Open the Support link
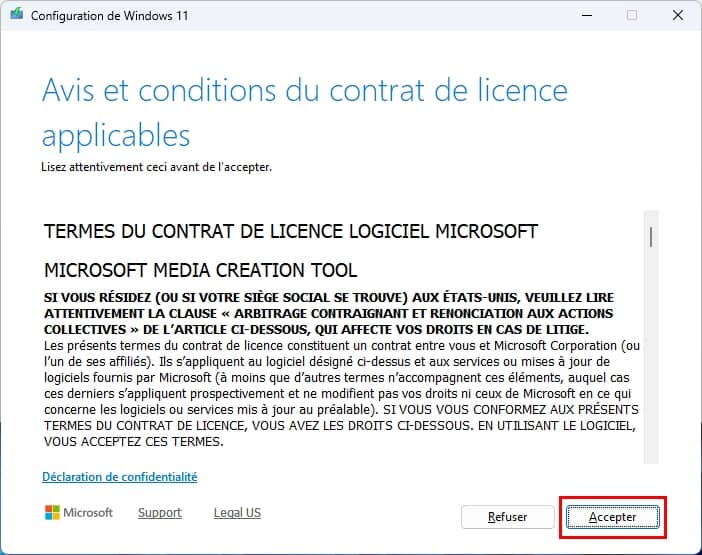Image resolution: width=702 pixels, height=555 pixels. coord(159,513)
